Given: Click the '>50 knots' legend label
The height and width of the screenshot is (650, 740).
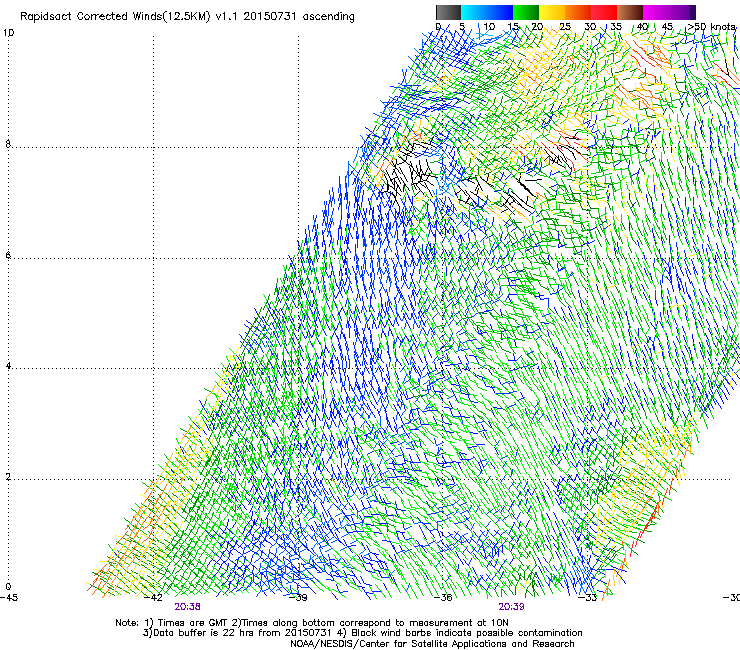Looking at the screenshot, I should pos(712,27).
